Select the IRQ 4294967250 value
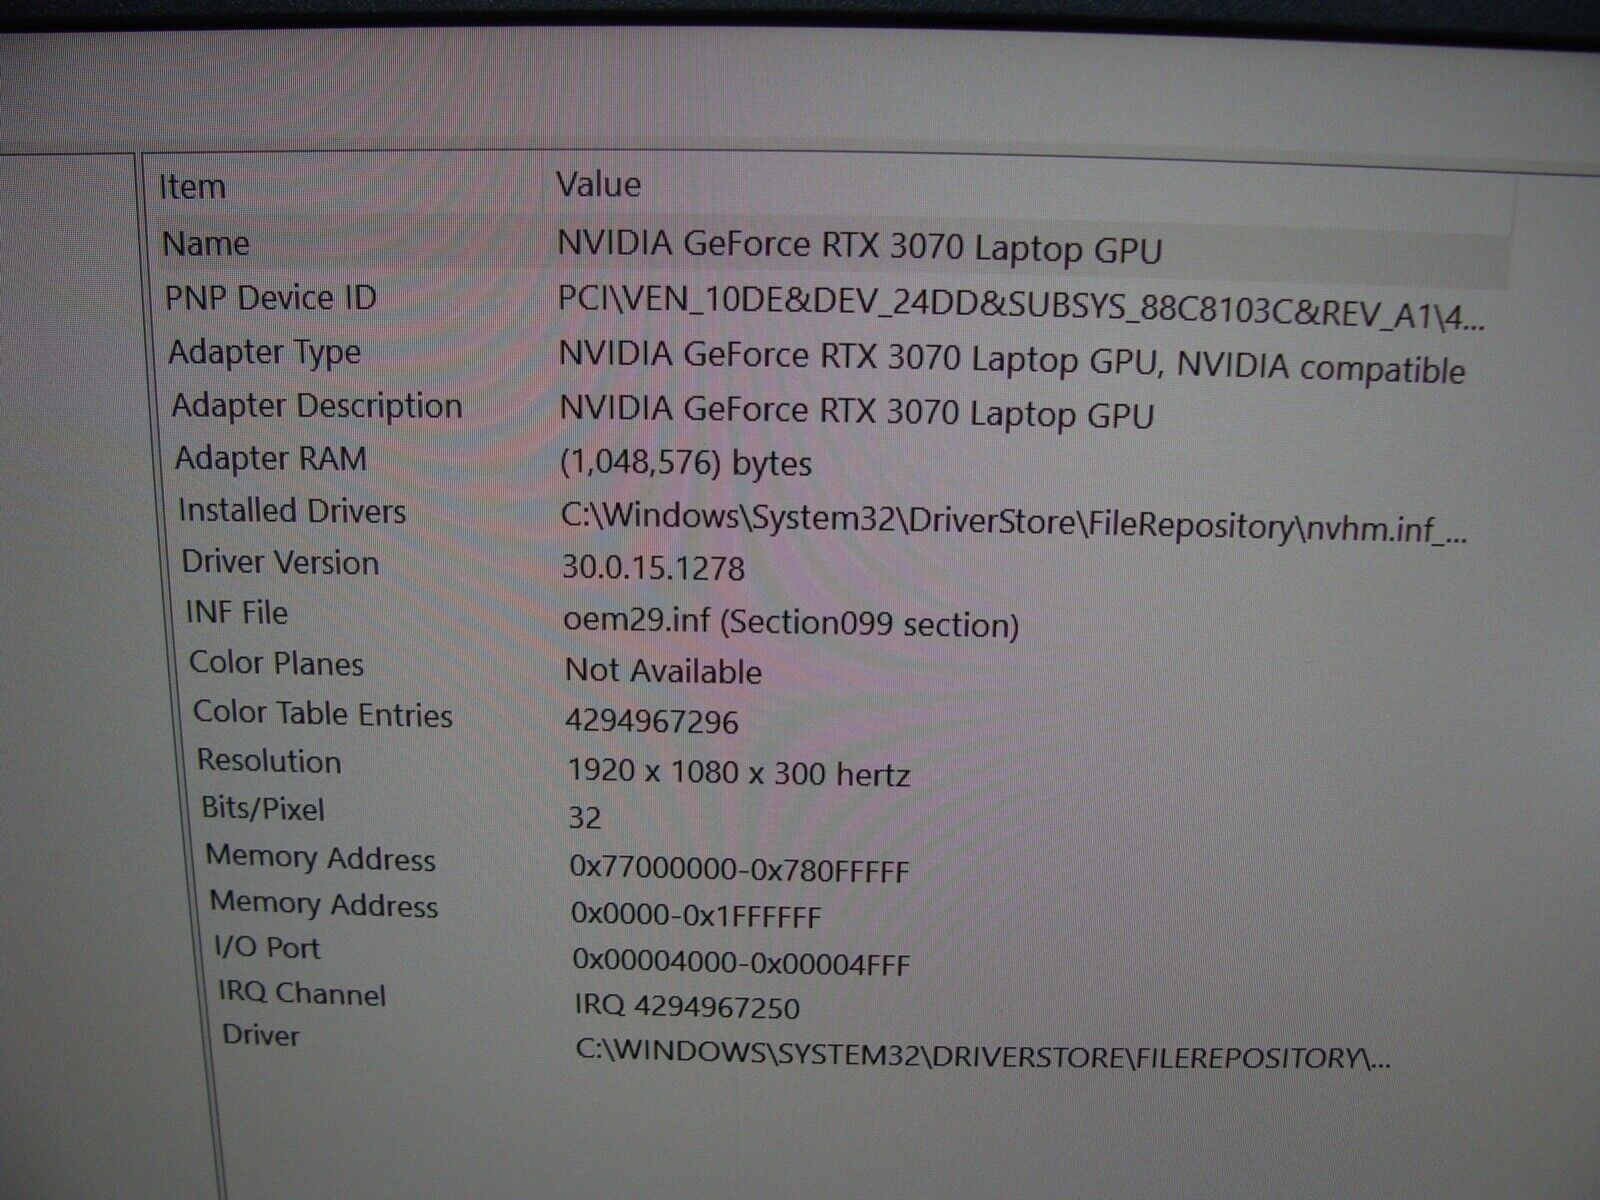This screenshot has height=1200, width=1600. tap(687, 1006)
